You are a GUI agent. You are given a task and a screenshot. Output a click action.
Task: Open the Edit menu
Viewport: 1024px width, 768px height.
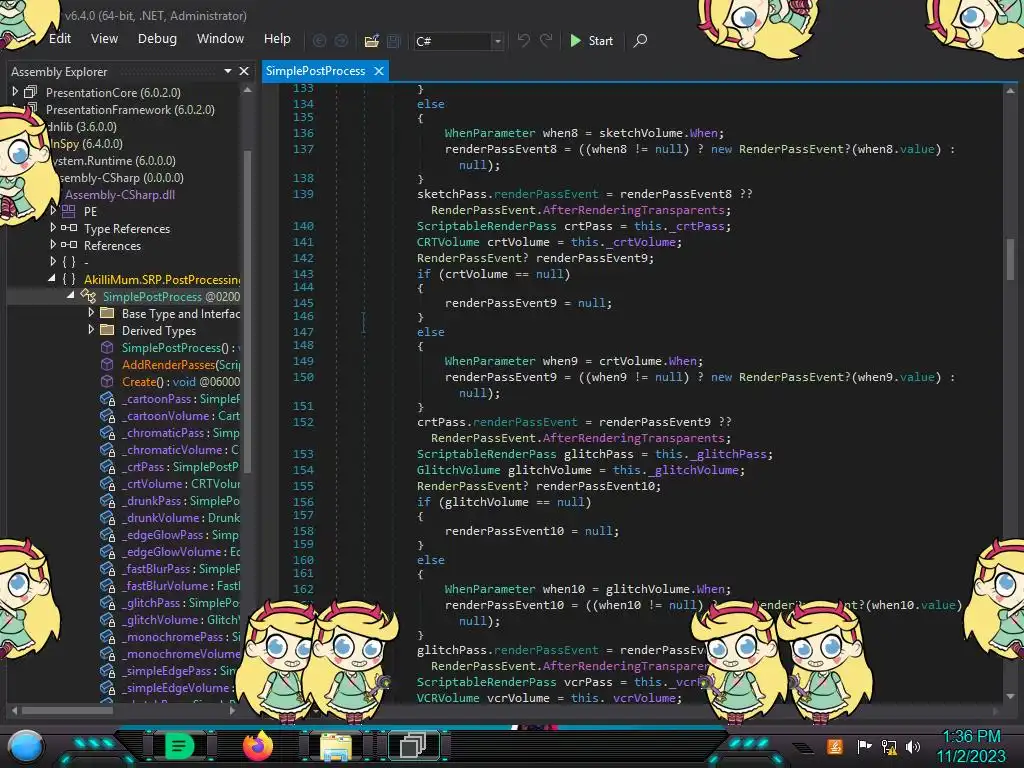(59, 39)
